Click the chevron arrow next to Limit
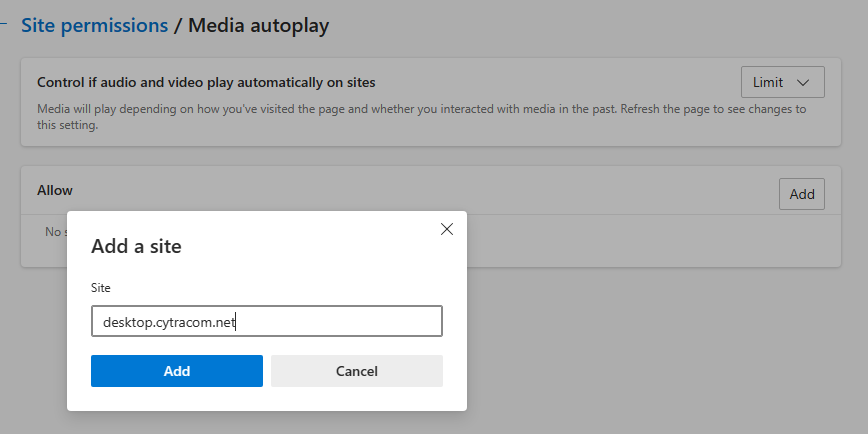 pyautogui.click(x=803, y=82)
